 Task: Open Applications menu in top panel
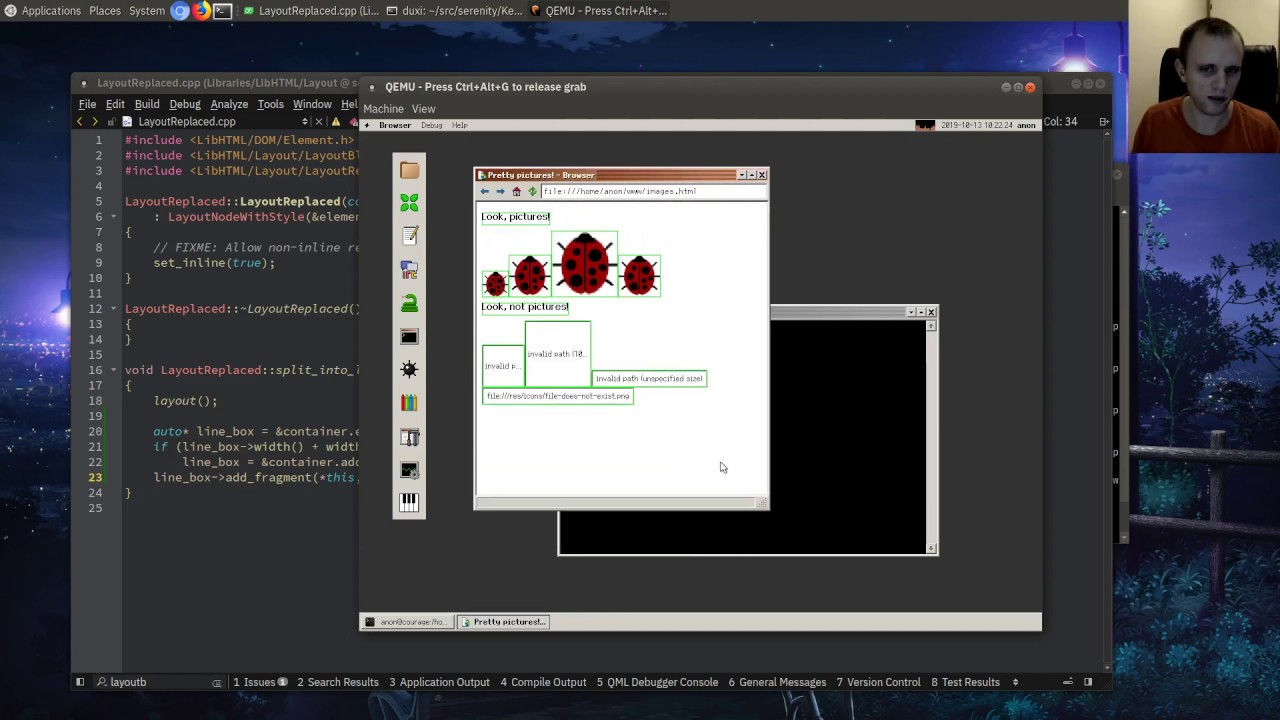pos(42,11)
